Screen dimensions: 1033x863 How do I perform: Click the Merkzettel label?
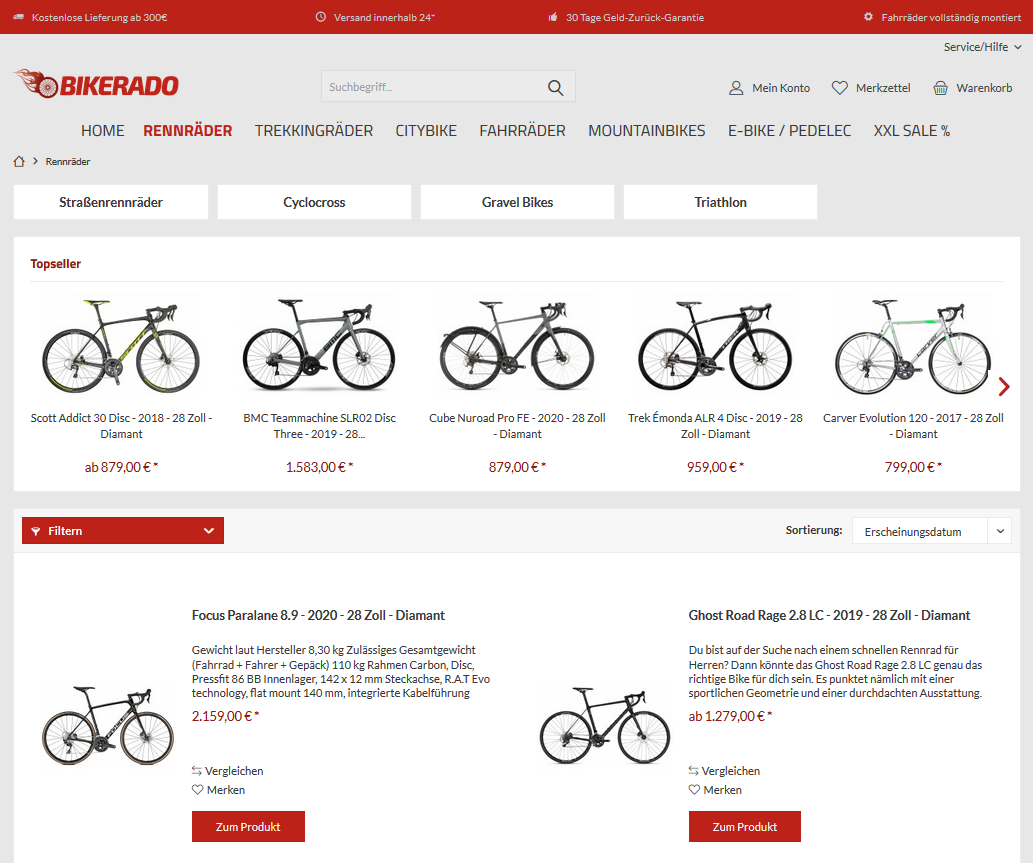click(x=883, y=88)
